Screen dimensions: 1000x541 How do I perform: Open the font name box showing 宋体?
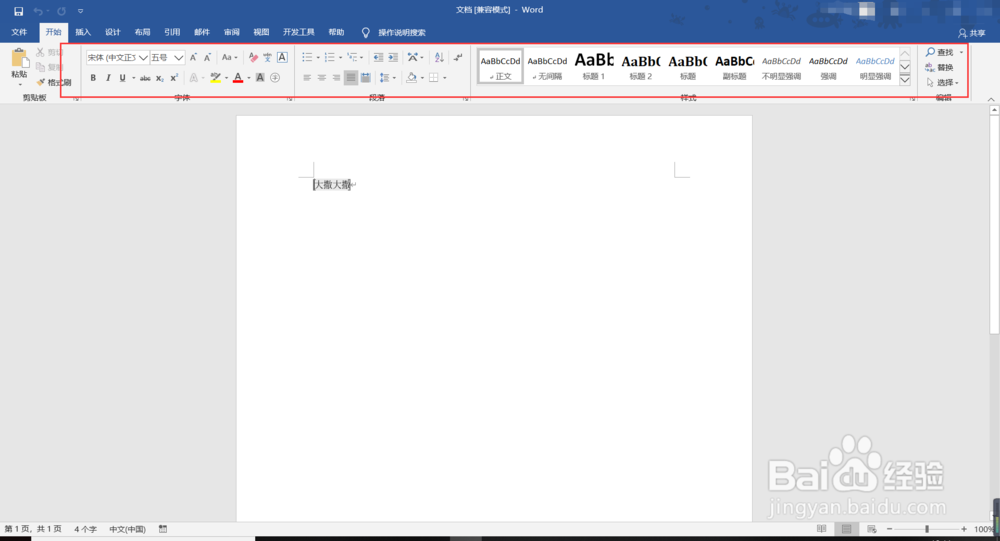tap(117, 57)
